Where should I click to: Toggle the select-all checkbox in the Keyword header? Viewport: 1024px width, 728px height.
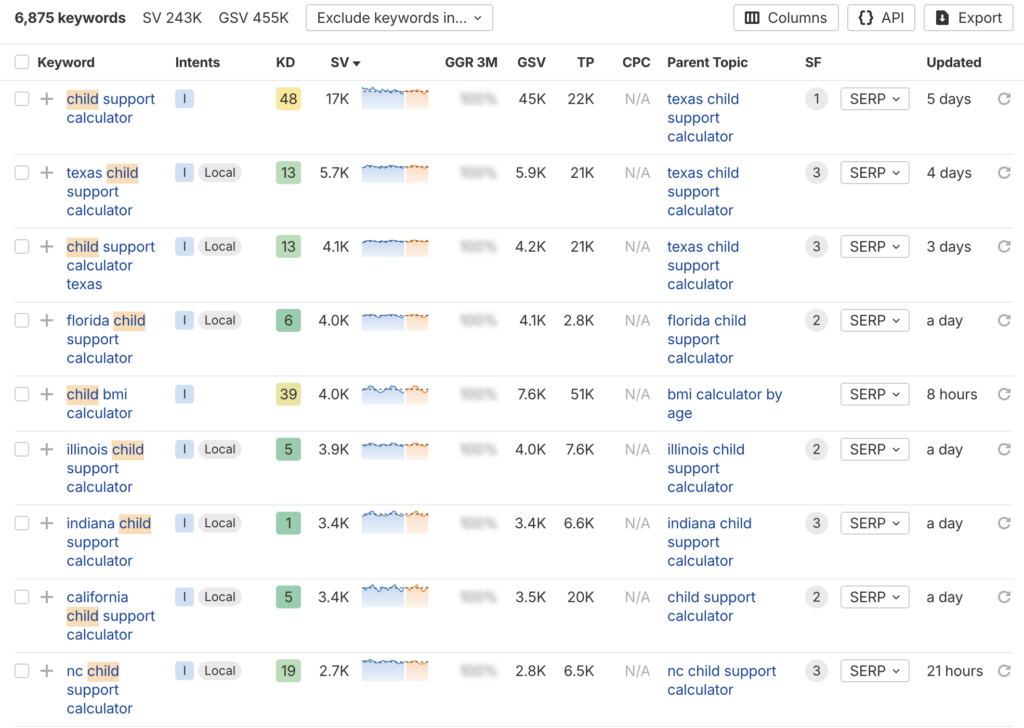click(x=22, y=62)
